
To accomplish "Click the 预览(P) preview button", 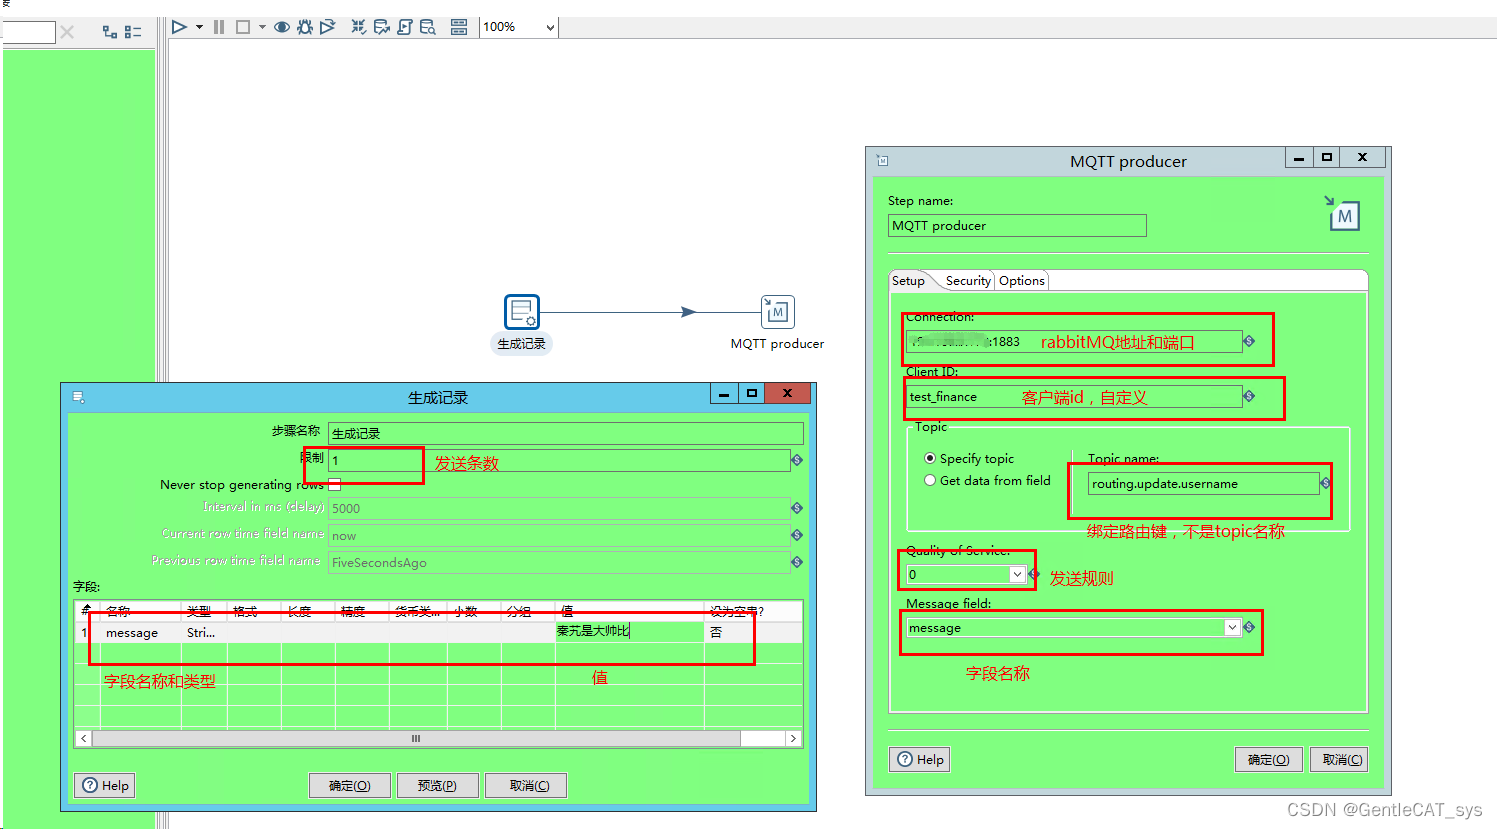I will click(437, 785).
